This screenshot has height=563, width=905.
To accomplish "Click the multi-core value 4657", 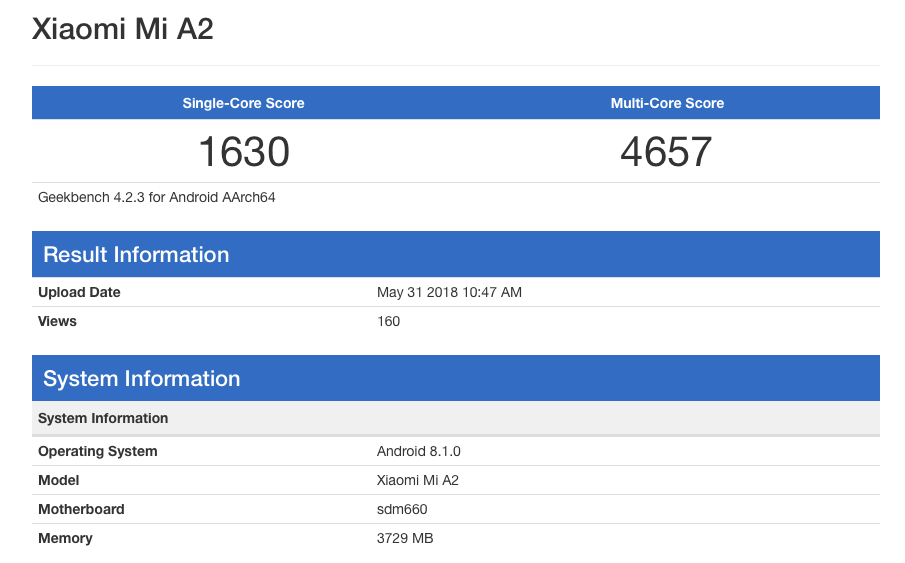I will 666,152.
